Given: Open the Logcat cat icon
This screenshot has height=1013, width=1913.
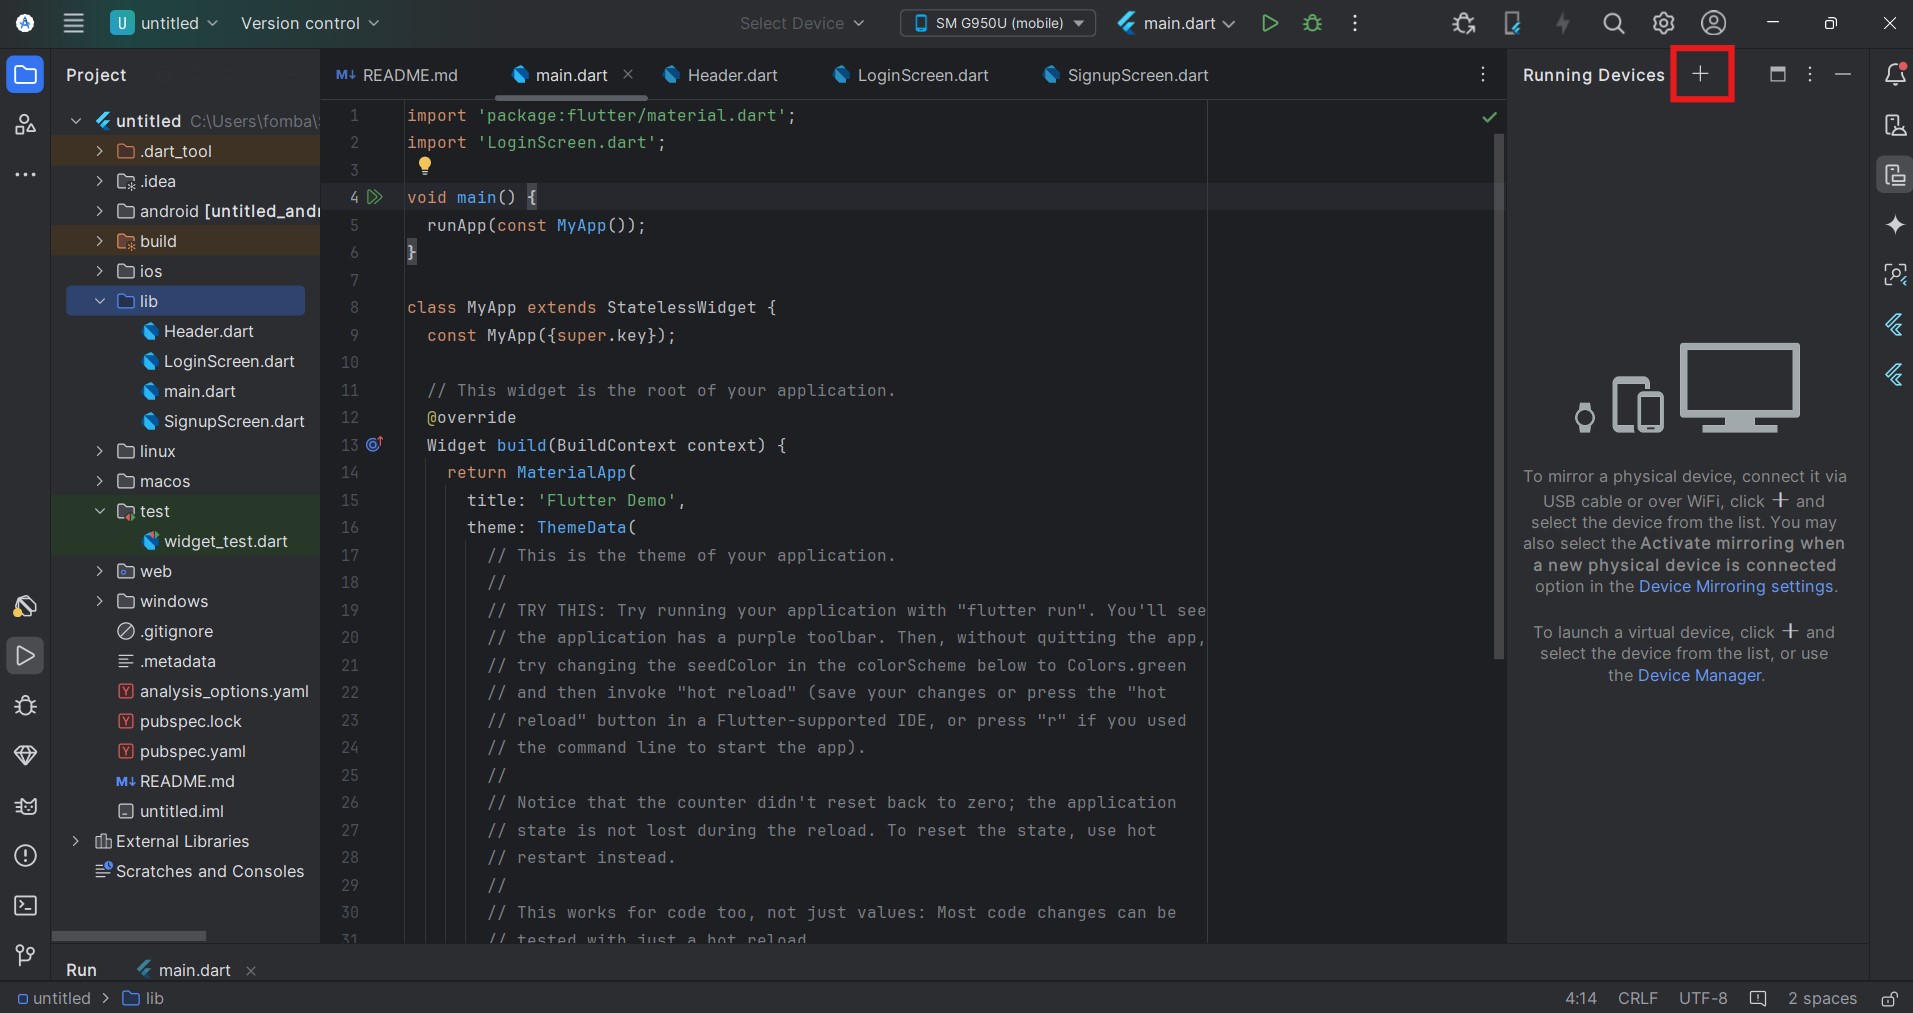Looking at the screenshot, I should pos(25,806).
